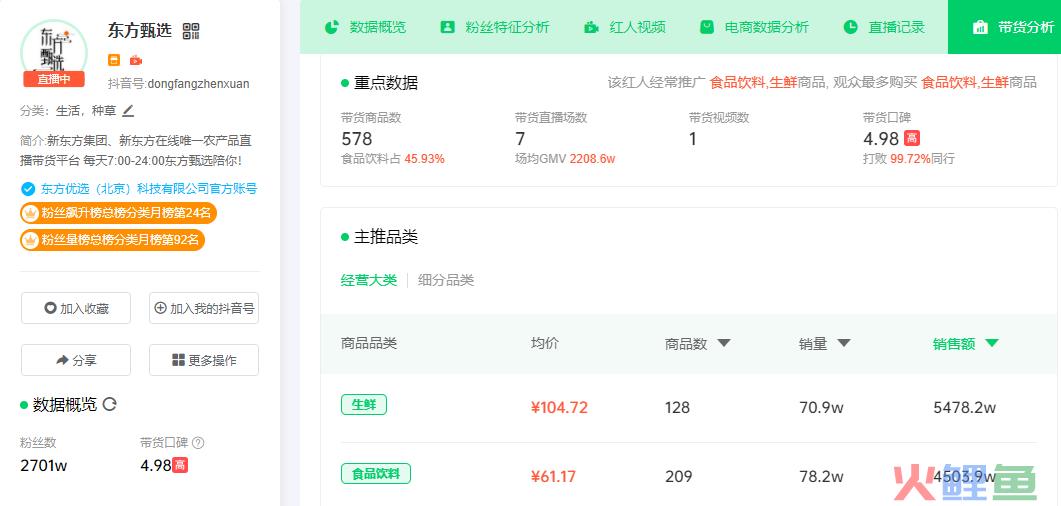This screenshot has height=506, width=1061.
Task: Click the 均价 column header
Action: click(x=545, y=343)
